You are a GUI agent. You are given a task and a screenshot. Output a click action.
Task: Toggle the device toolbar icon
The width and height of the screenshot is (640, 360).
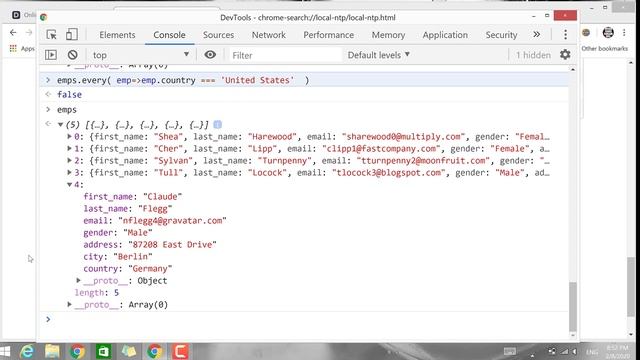click(72, 35)
